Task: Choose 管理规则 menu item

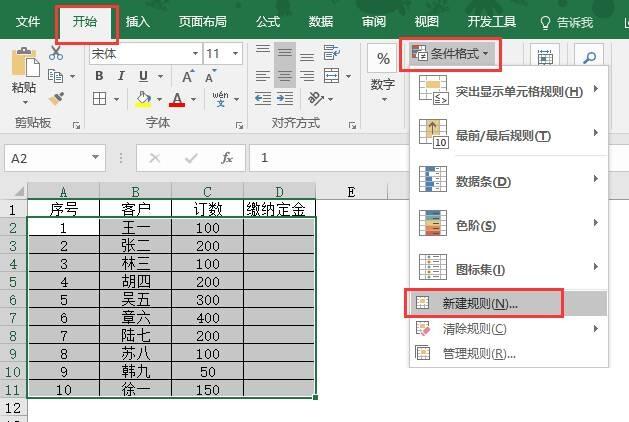Action: tap(508, 354)
